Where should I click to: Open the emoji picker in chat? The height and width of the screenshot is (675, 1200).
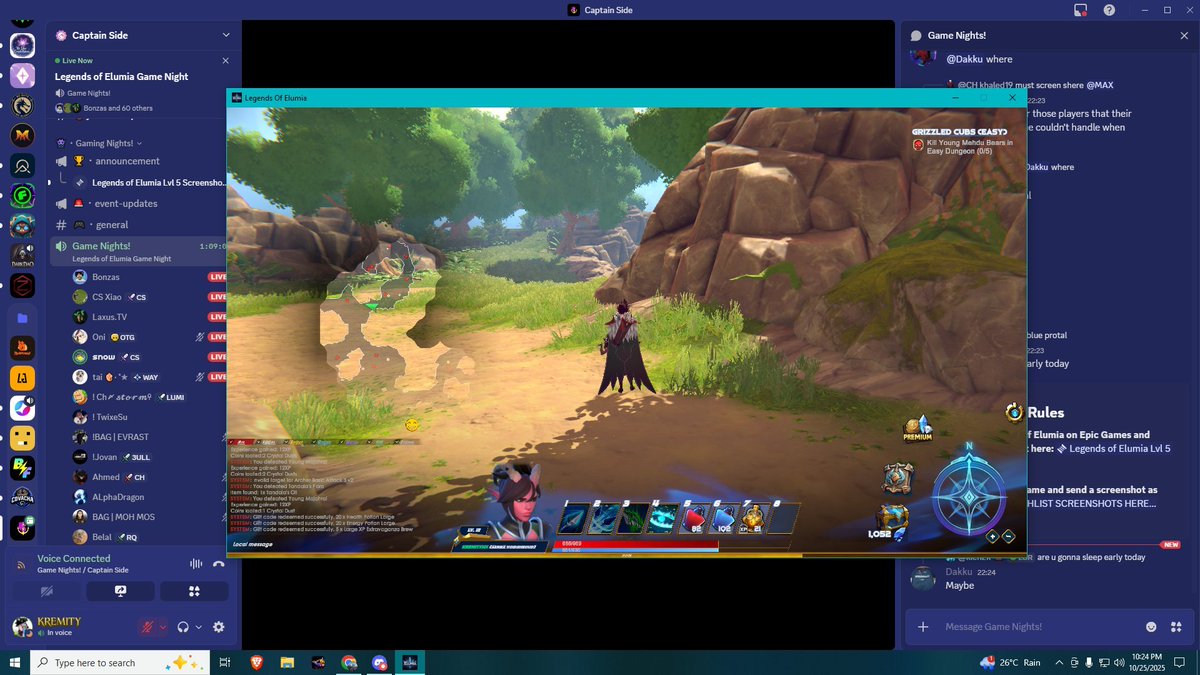[1152, 626]
